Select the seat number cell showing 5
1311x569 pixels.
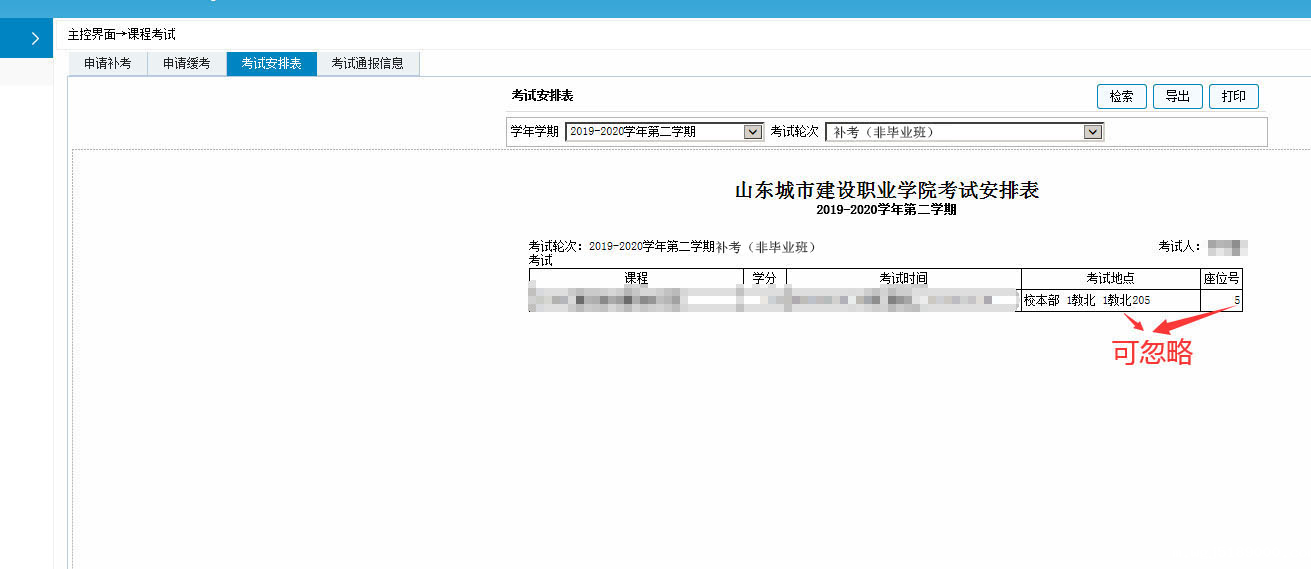(x=1221, y=300)
